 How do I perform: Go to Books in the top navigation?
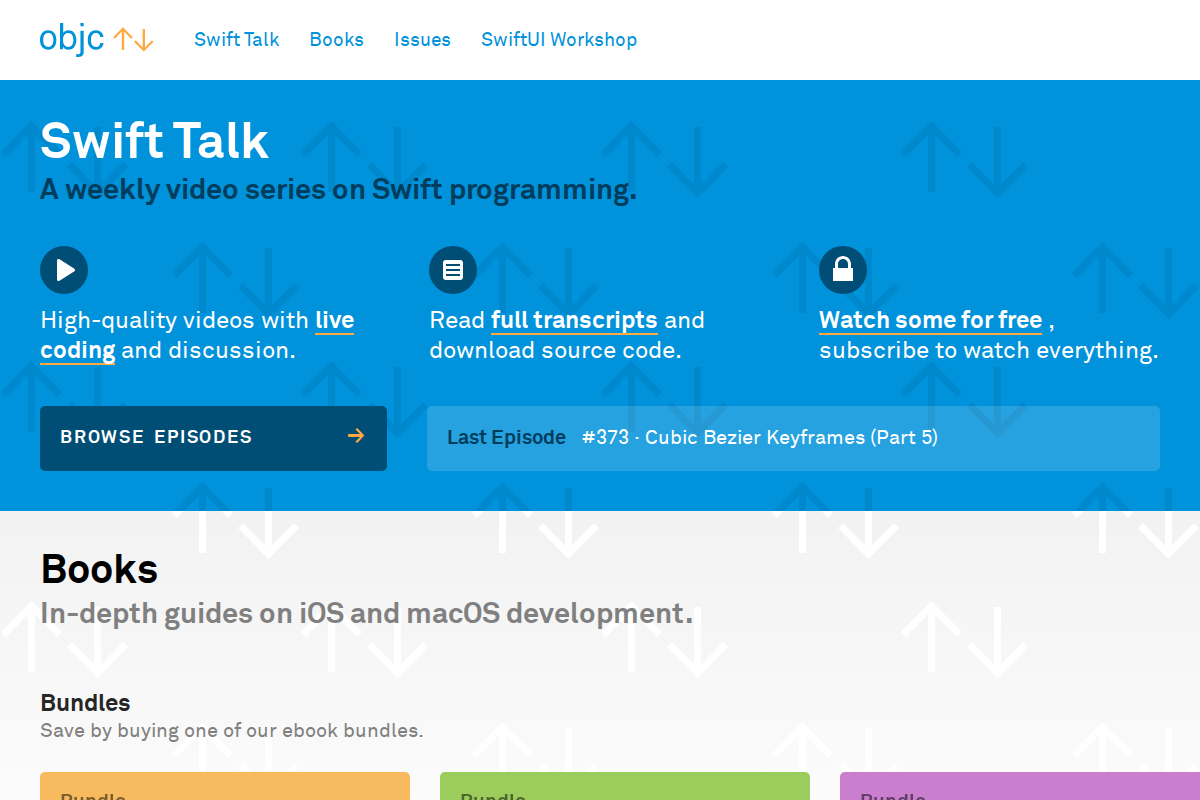click(337, 40)
